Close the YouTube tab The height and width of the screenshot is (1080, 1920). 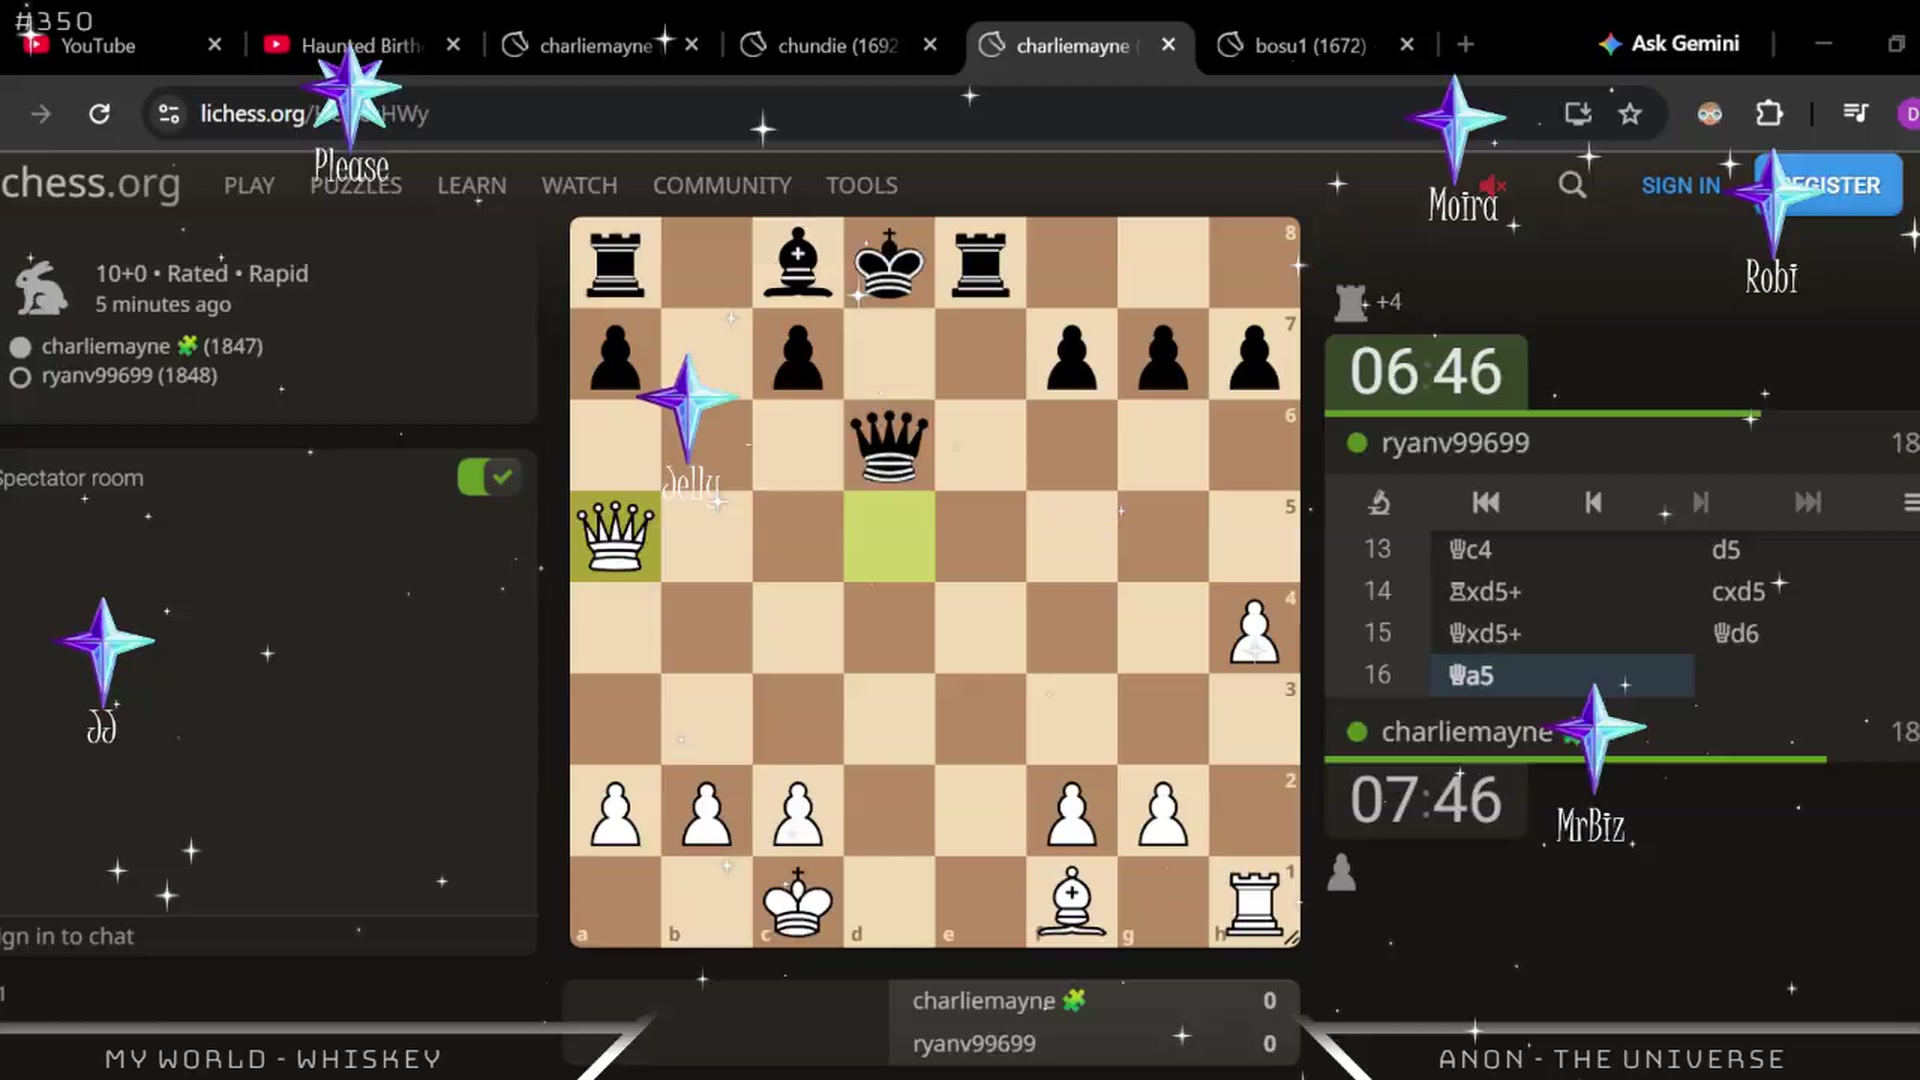coord(214,45)
